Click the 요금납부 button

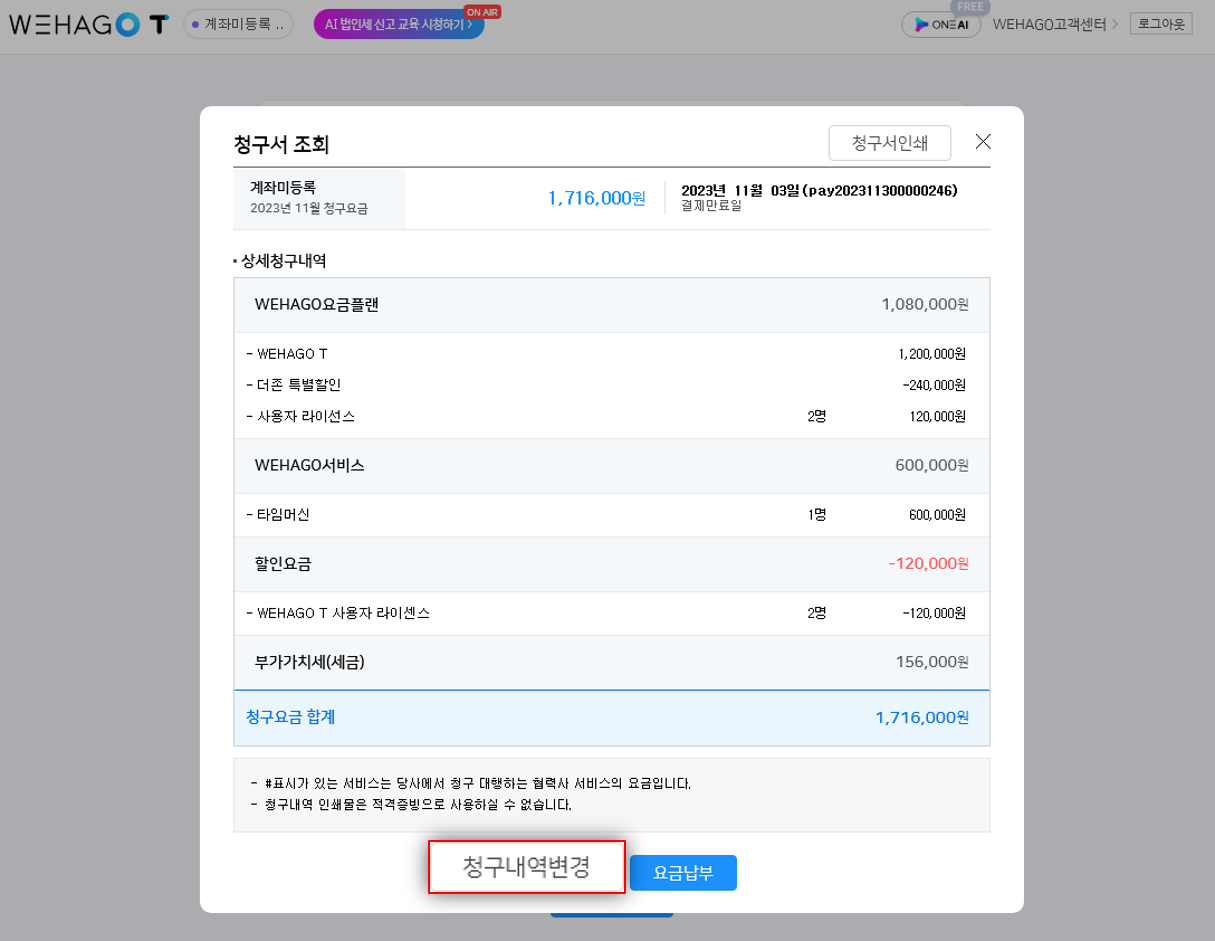point(683,872)
